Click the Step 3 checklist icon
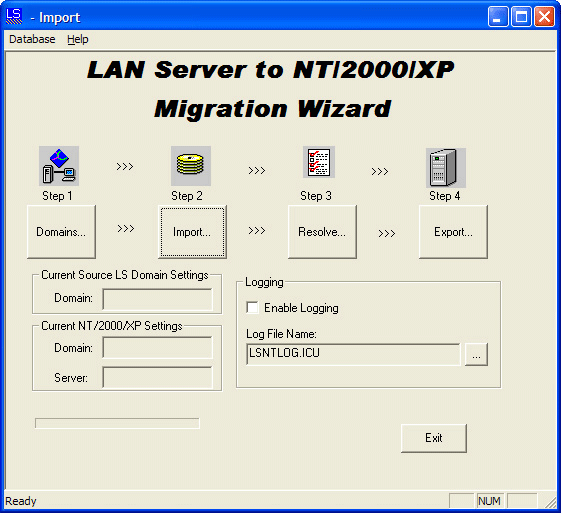 pos(319,162)
